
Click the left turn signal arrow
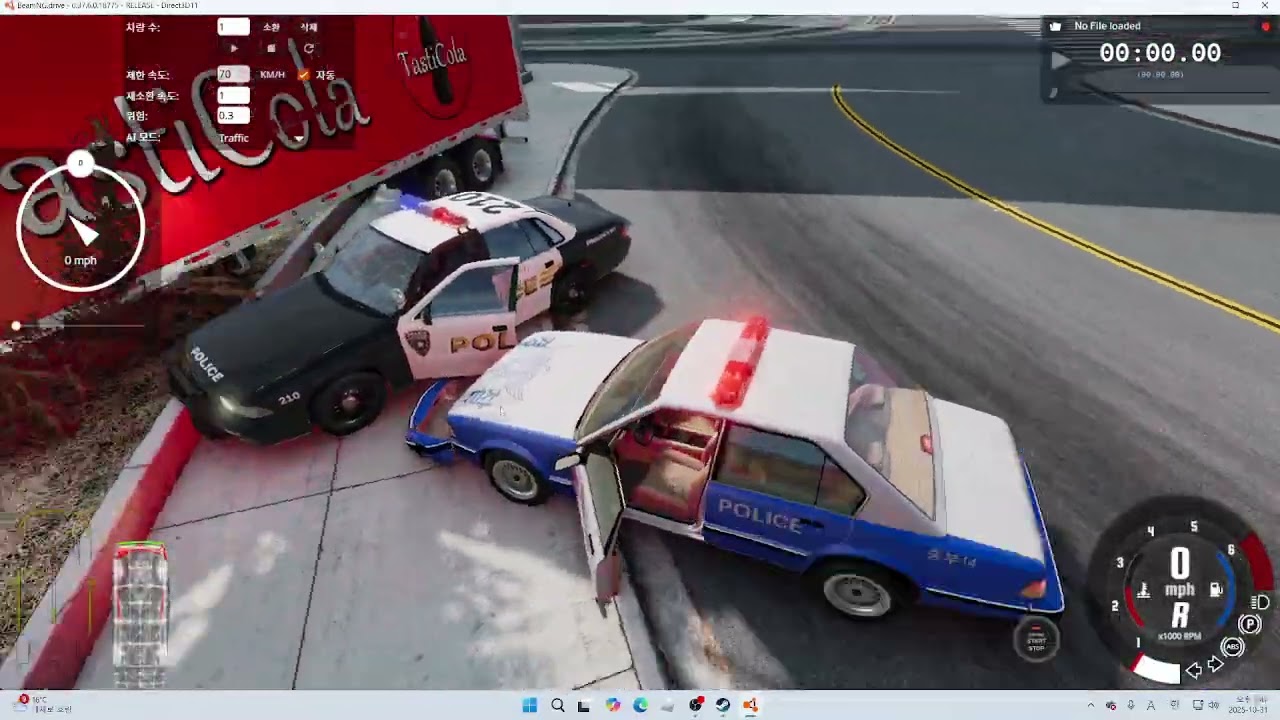(x=1194, y=671)
